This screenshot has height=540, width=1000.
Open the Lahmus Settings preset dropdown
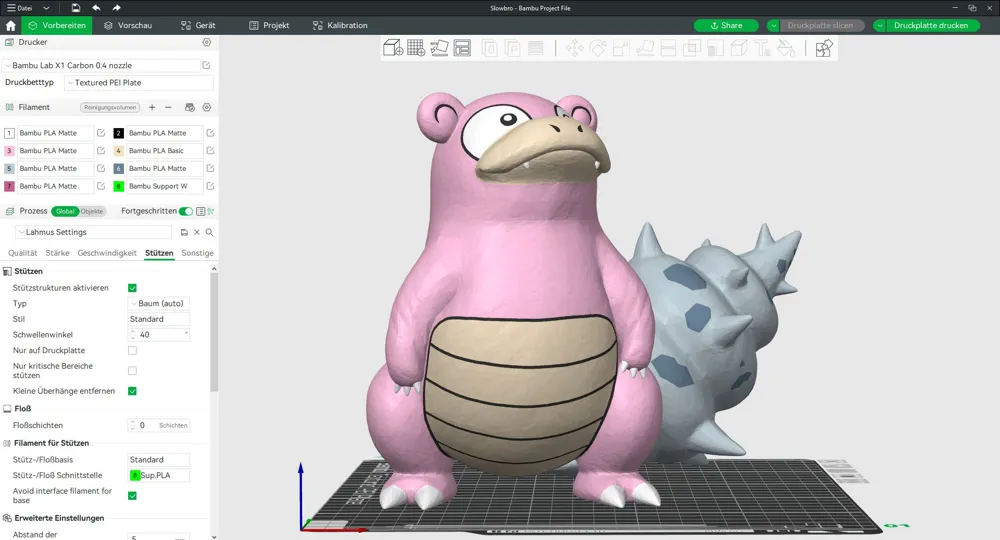94,232
